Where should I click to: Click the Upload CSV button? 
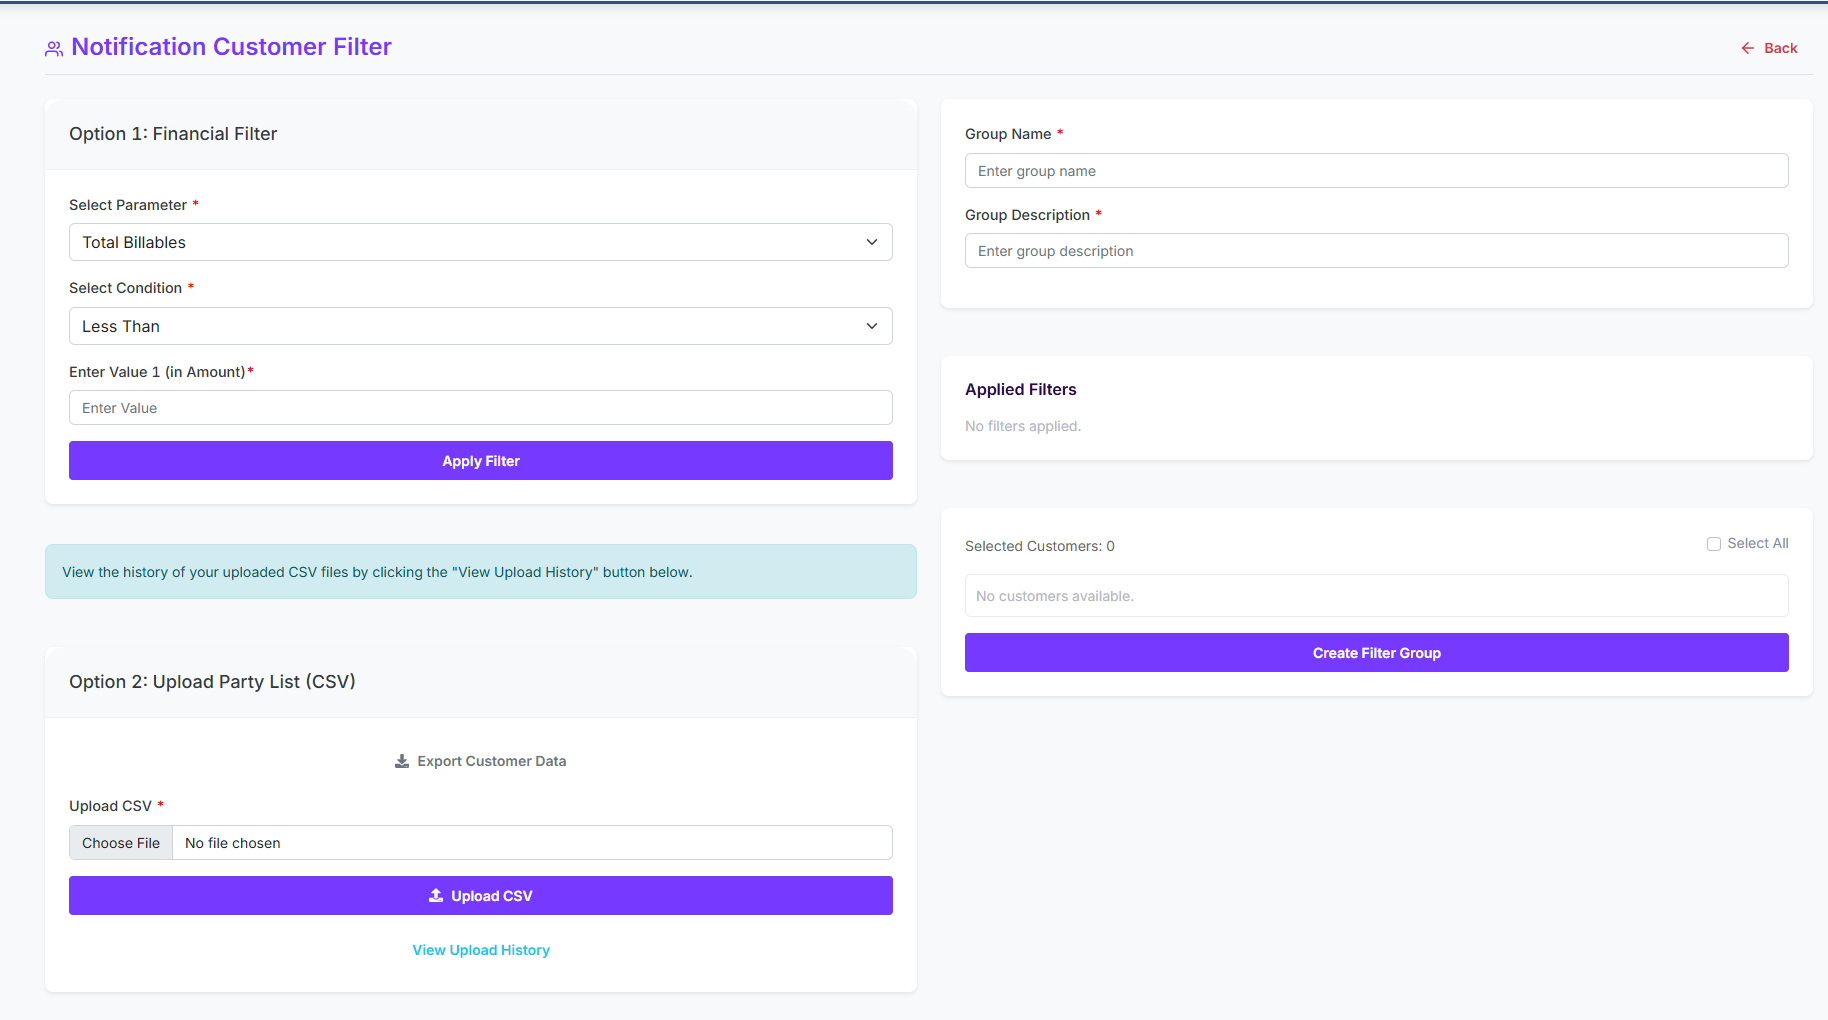(x=481, y=896)
